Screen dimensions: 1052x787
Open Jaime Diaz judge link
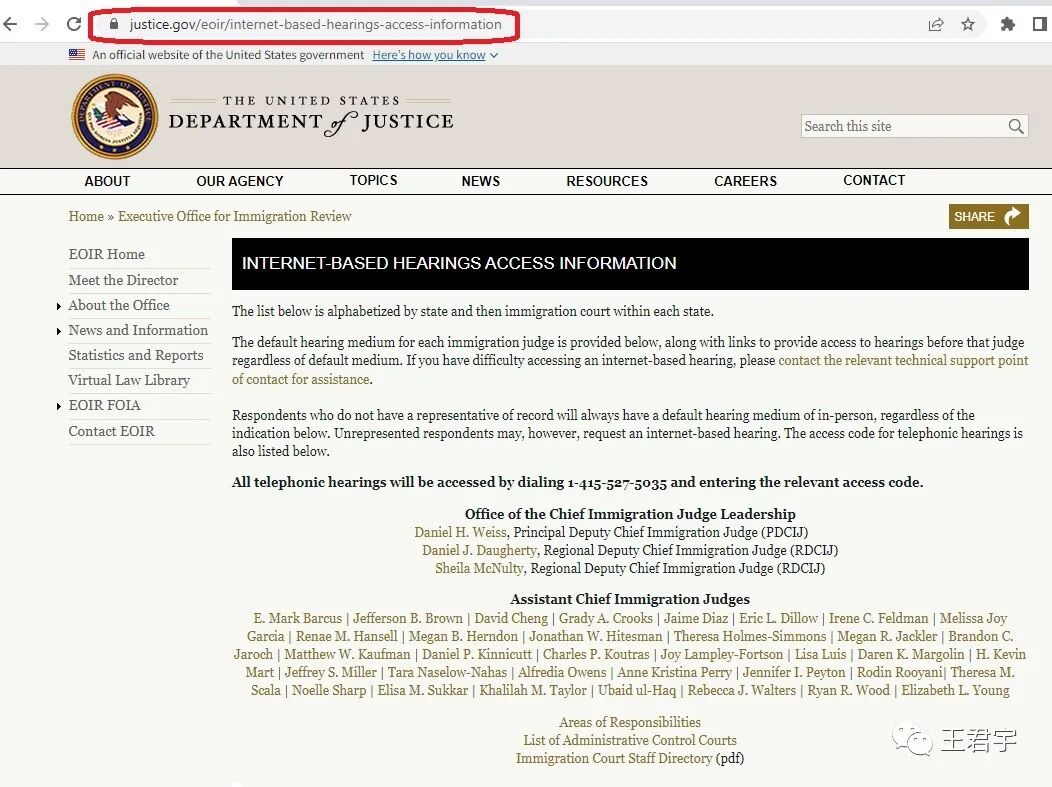tap(696, 619)
